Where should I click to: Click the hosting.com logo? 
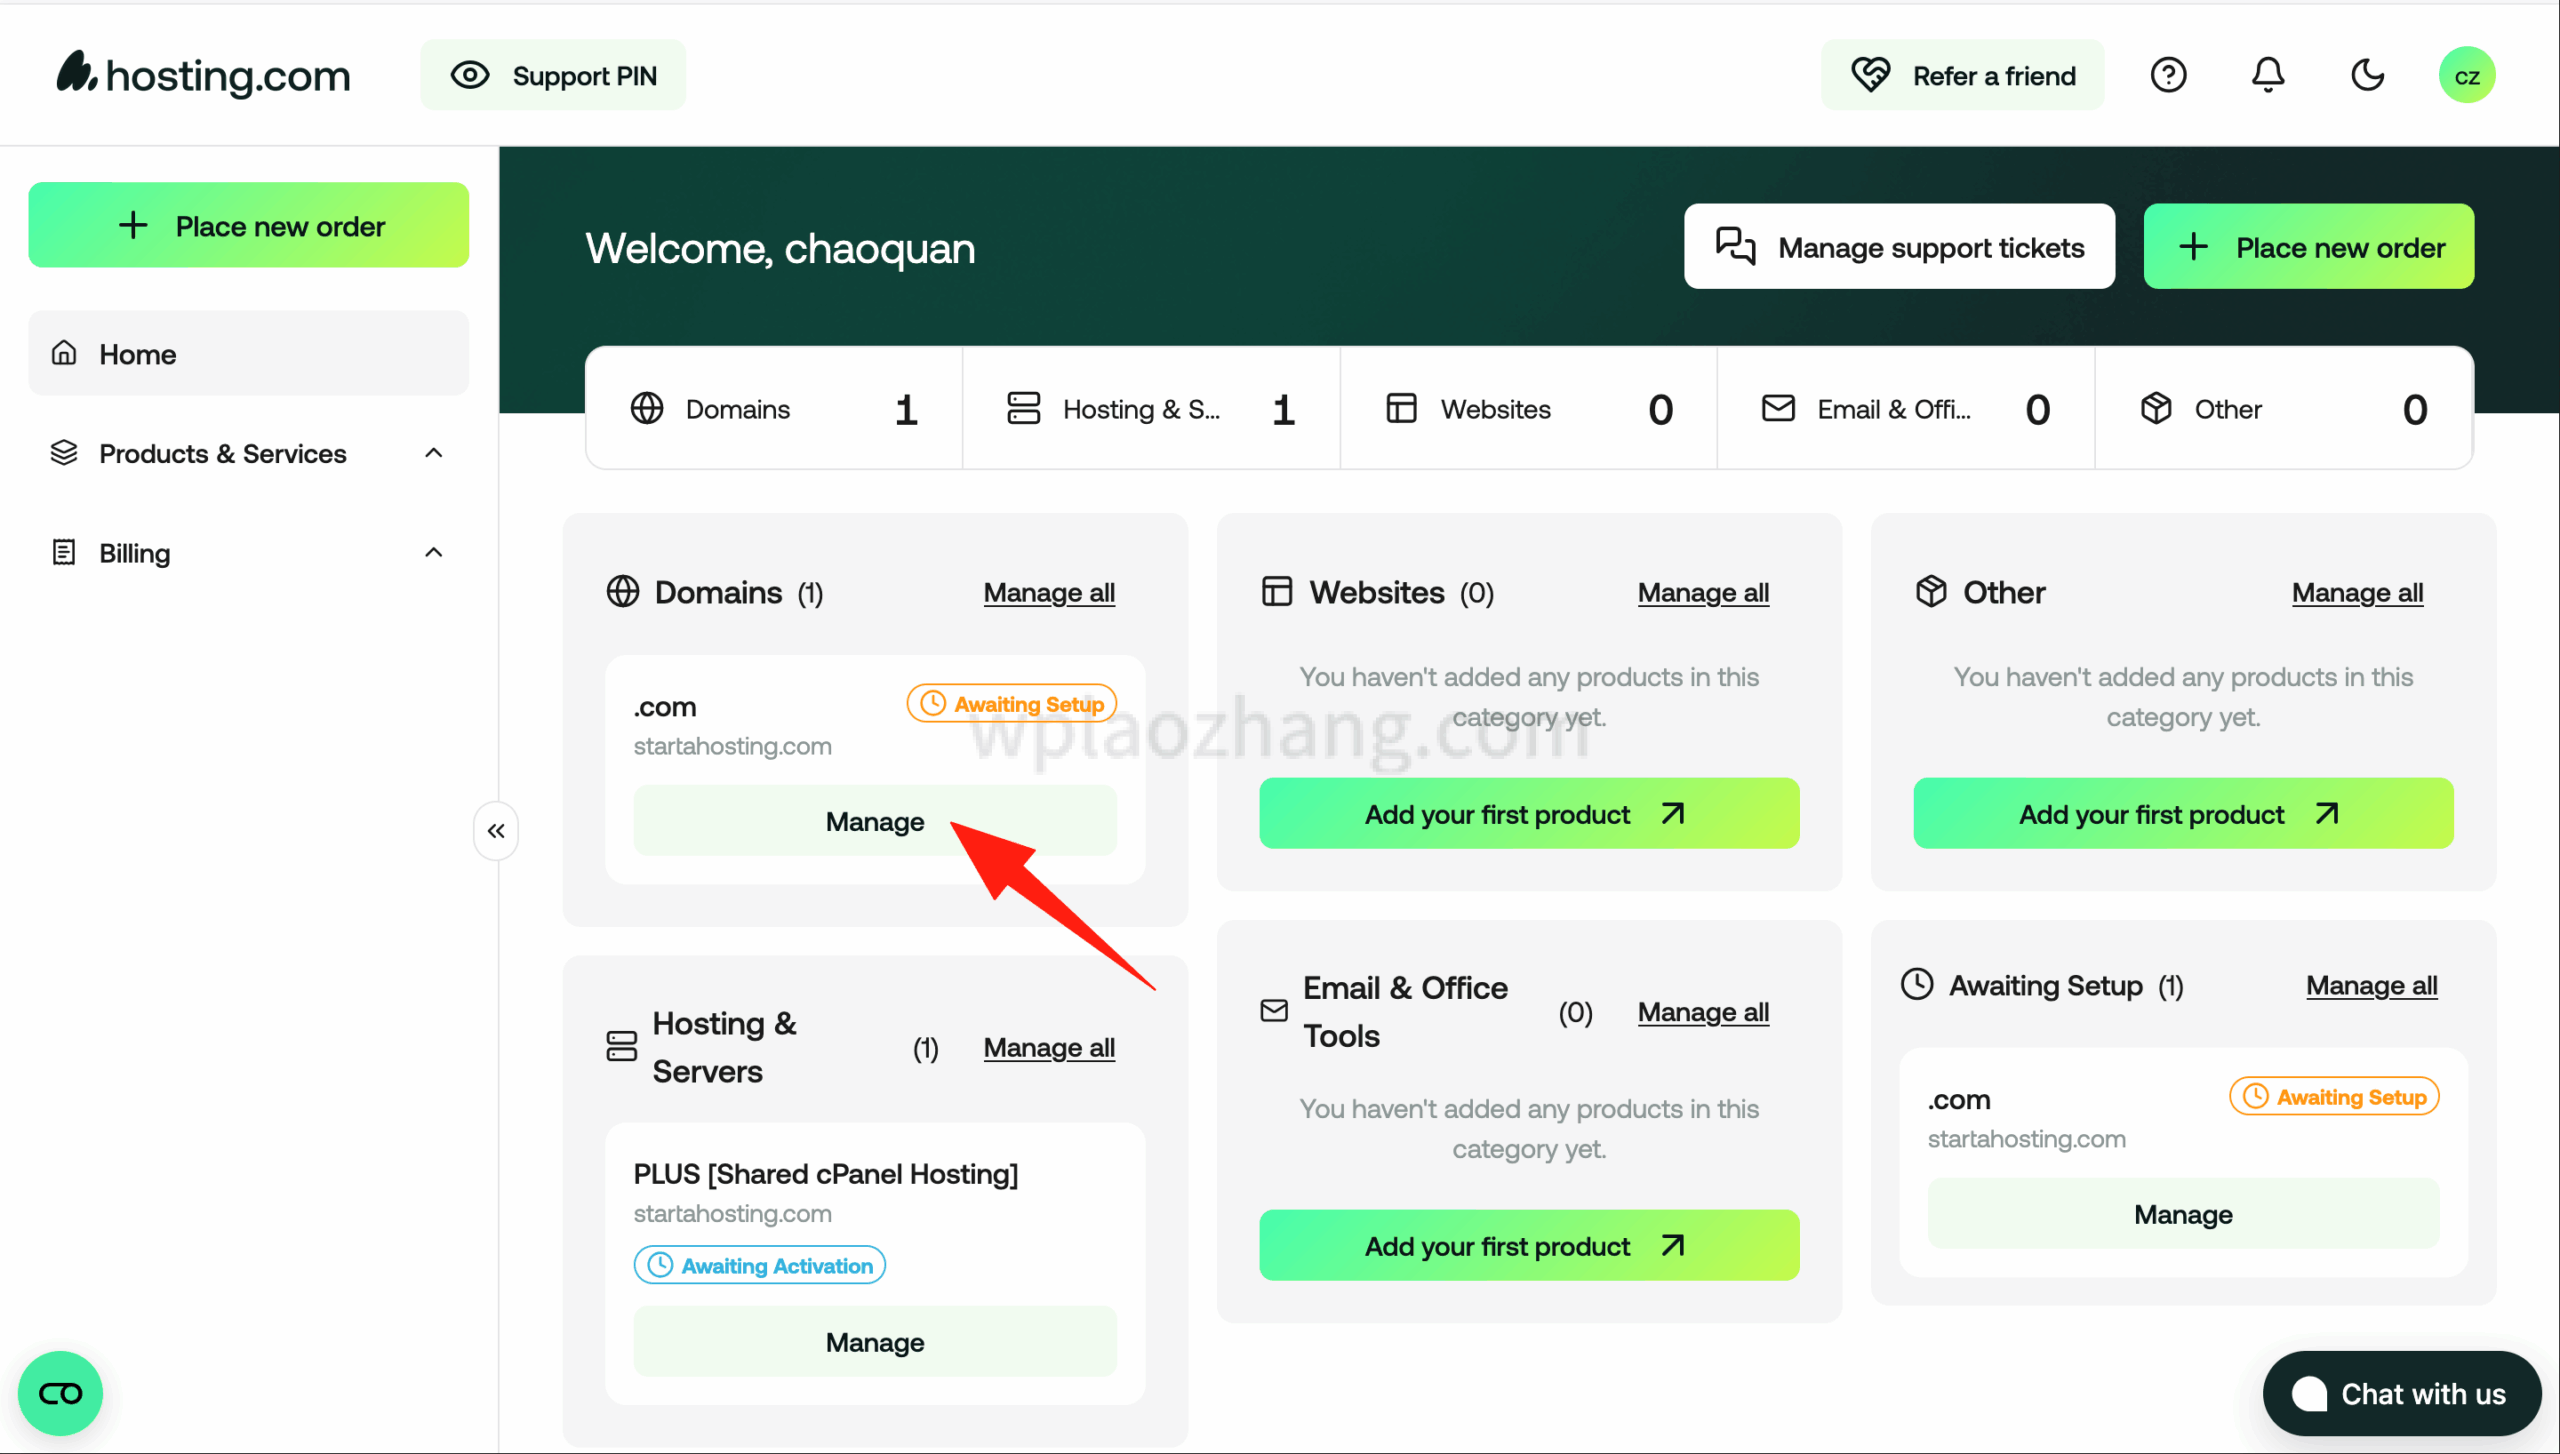coord(204,75)
